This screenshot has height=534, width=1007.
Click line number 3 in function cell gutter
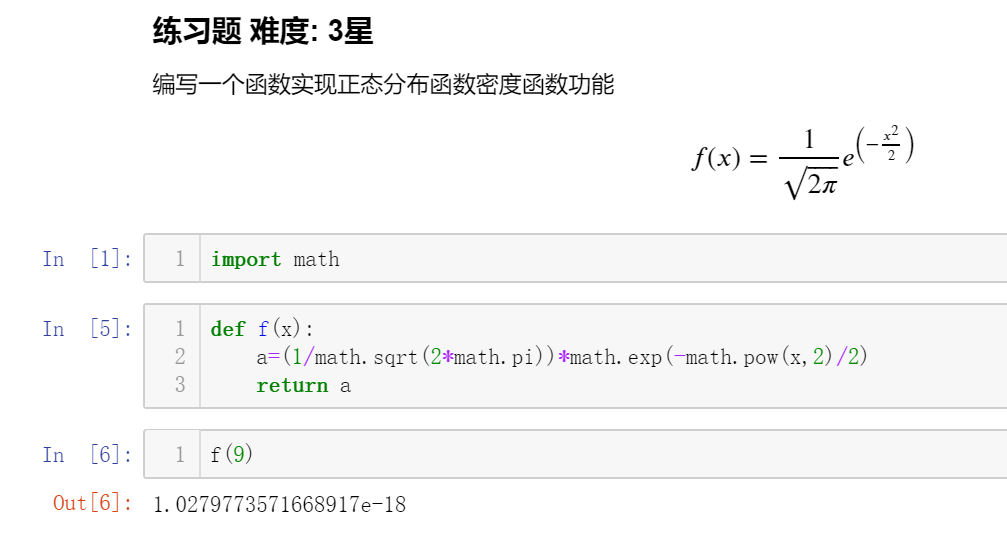click(x=180, y=385)
